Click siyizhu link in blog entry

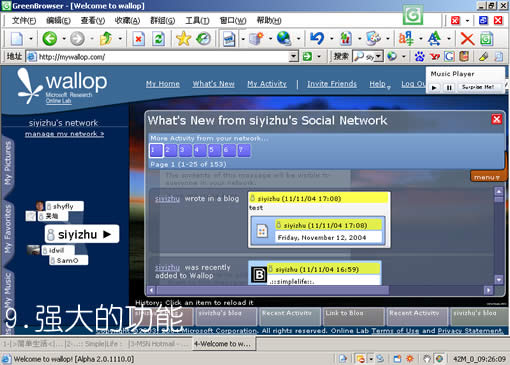pos(167,199)
